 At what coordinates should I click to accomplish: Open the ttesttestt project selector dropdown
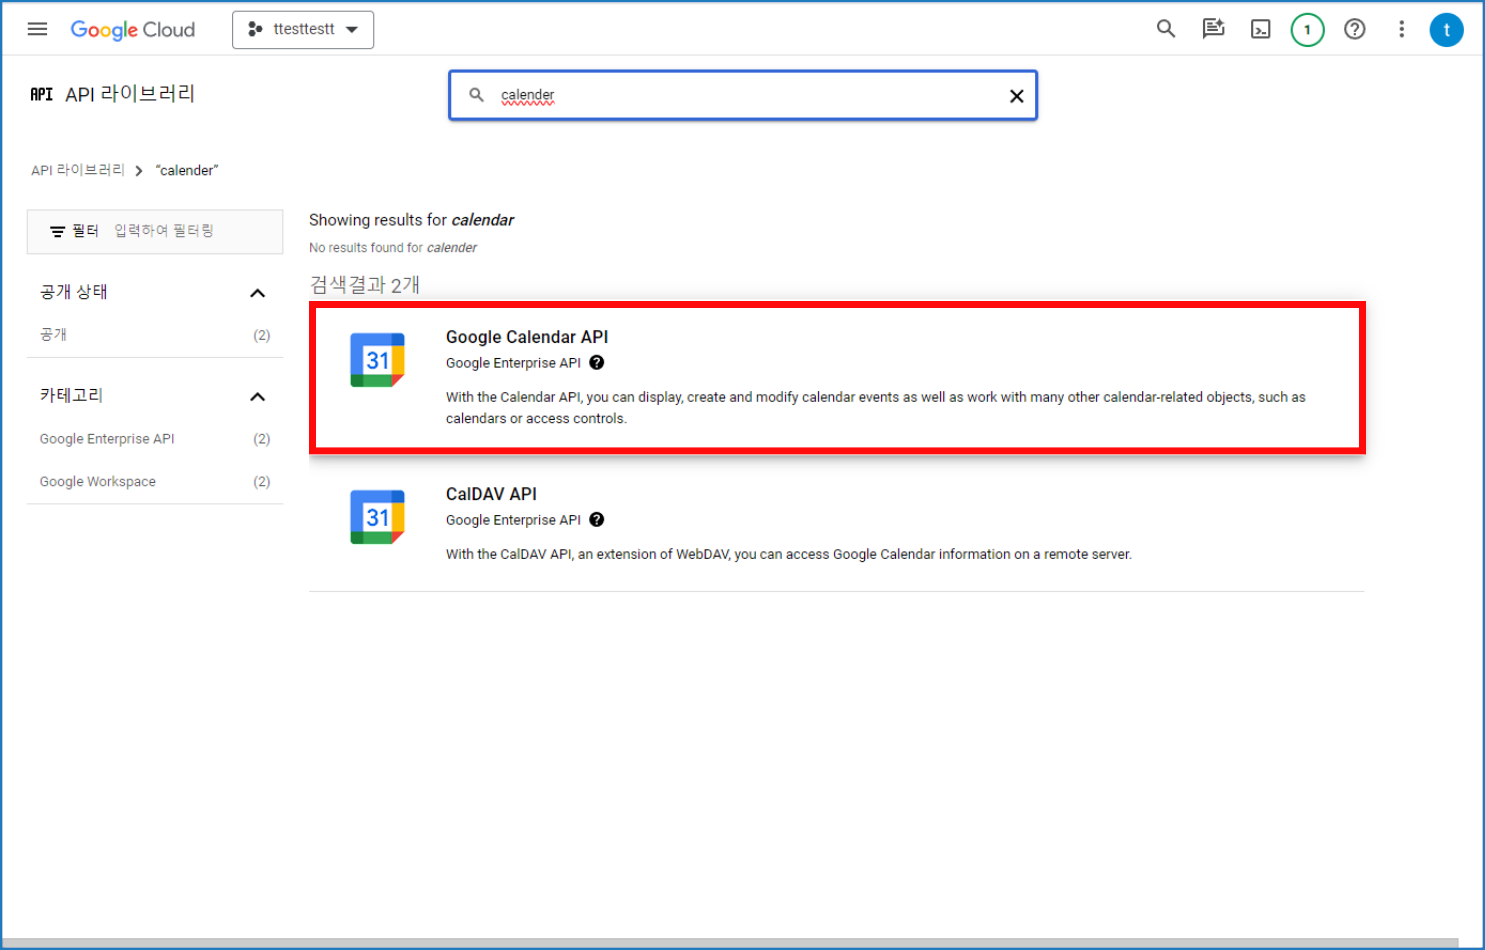pyautogui.click(x=303, y=30)
